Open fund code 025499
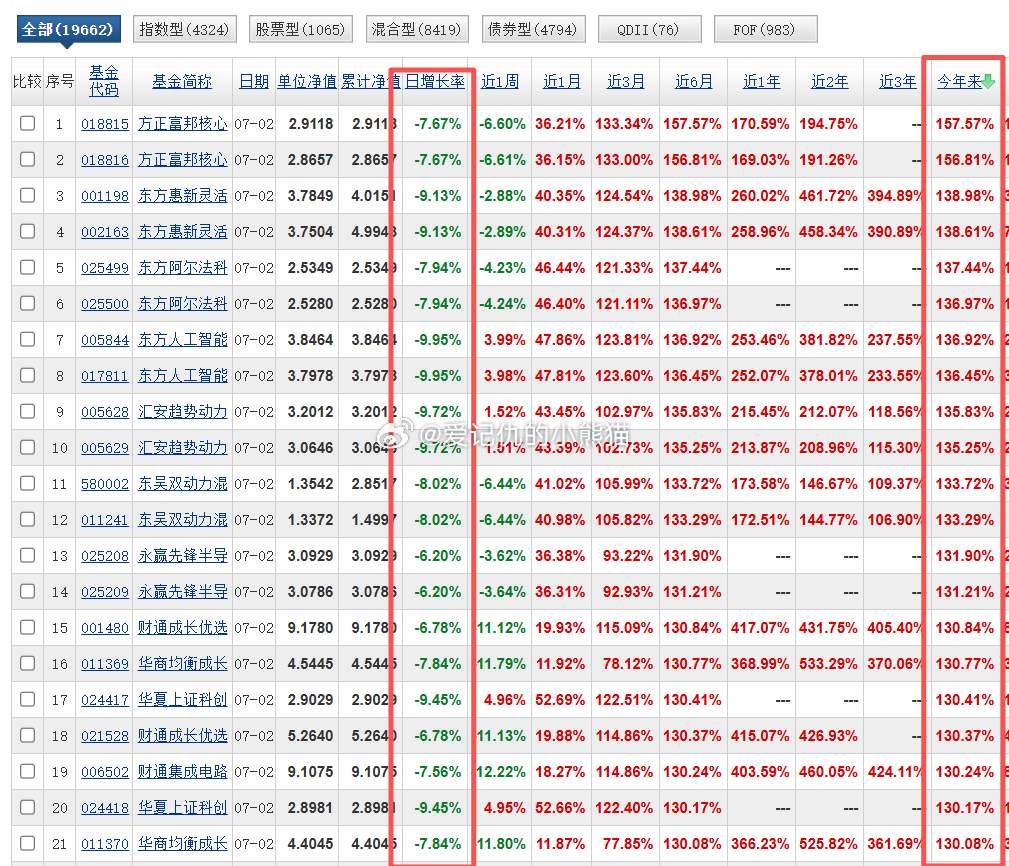This screenshot has height=866, width=1009. pos(105,268)
